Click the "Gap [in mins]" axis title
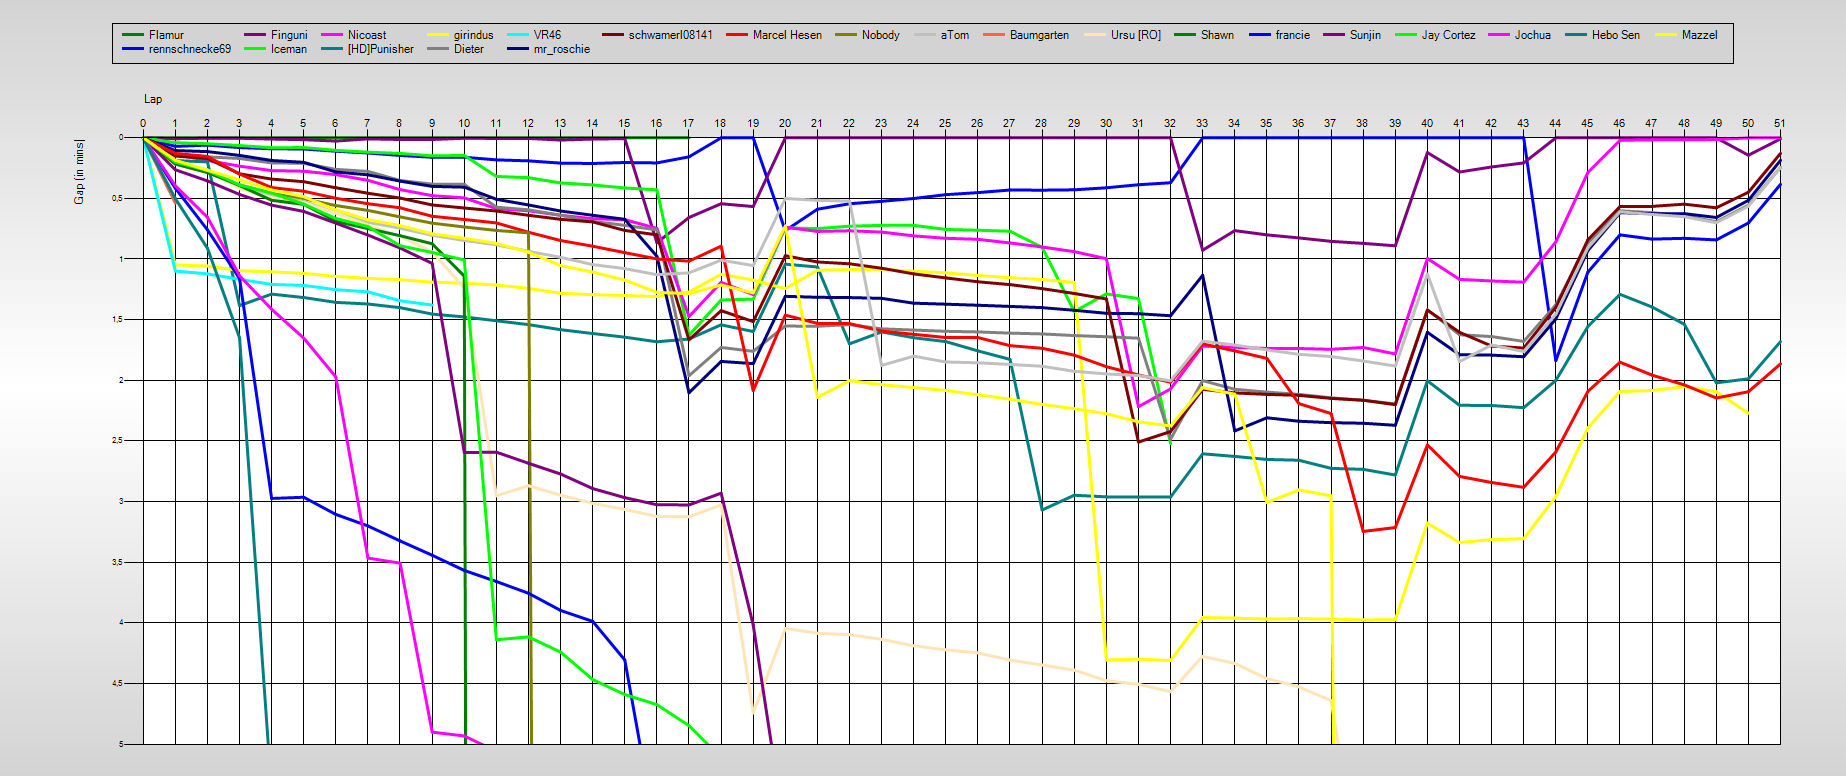The height and width of the screenshot is (776, 1846). [79, 172]
